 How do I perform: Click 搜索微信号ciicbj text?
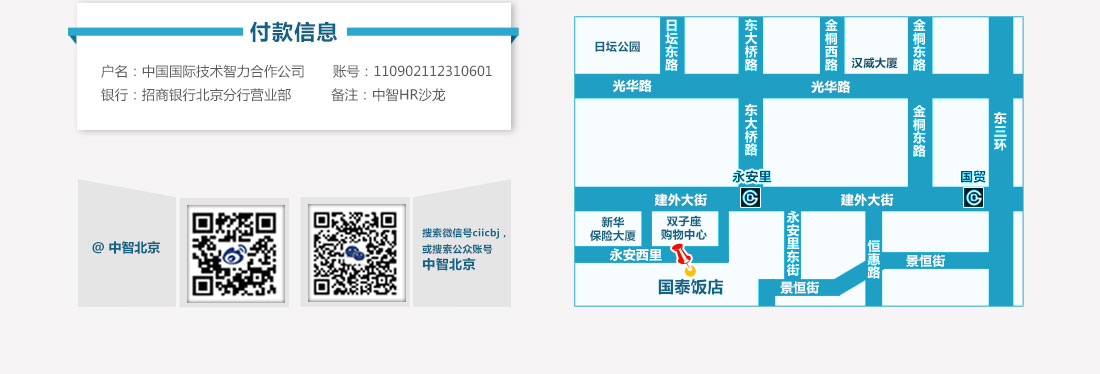(464, 233)
